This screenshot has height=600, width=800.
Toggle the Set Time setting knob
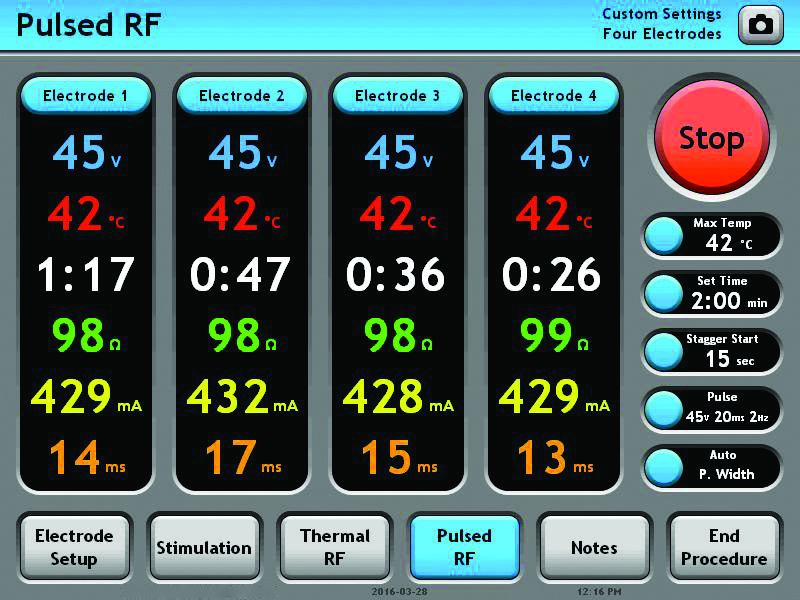(662, 293)
